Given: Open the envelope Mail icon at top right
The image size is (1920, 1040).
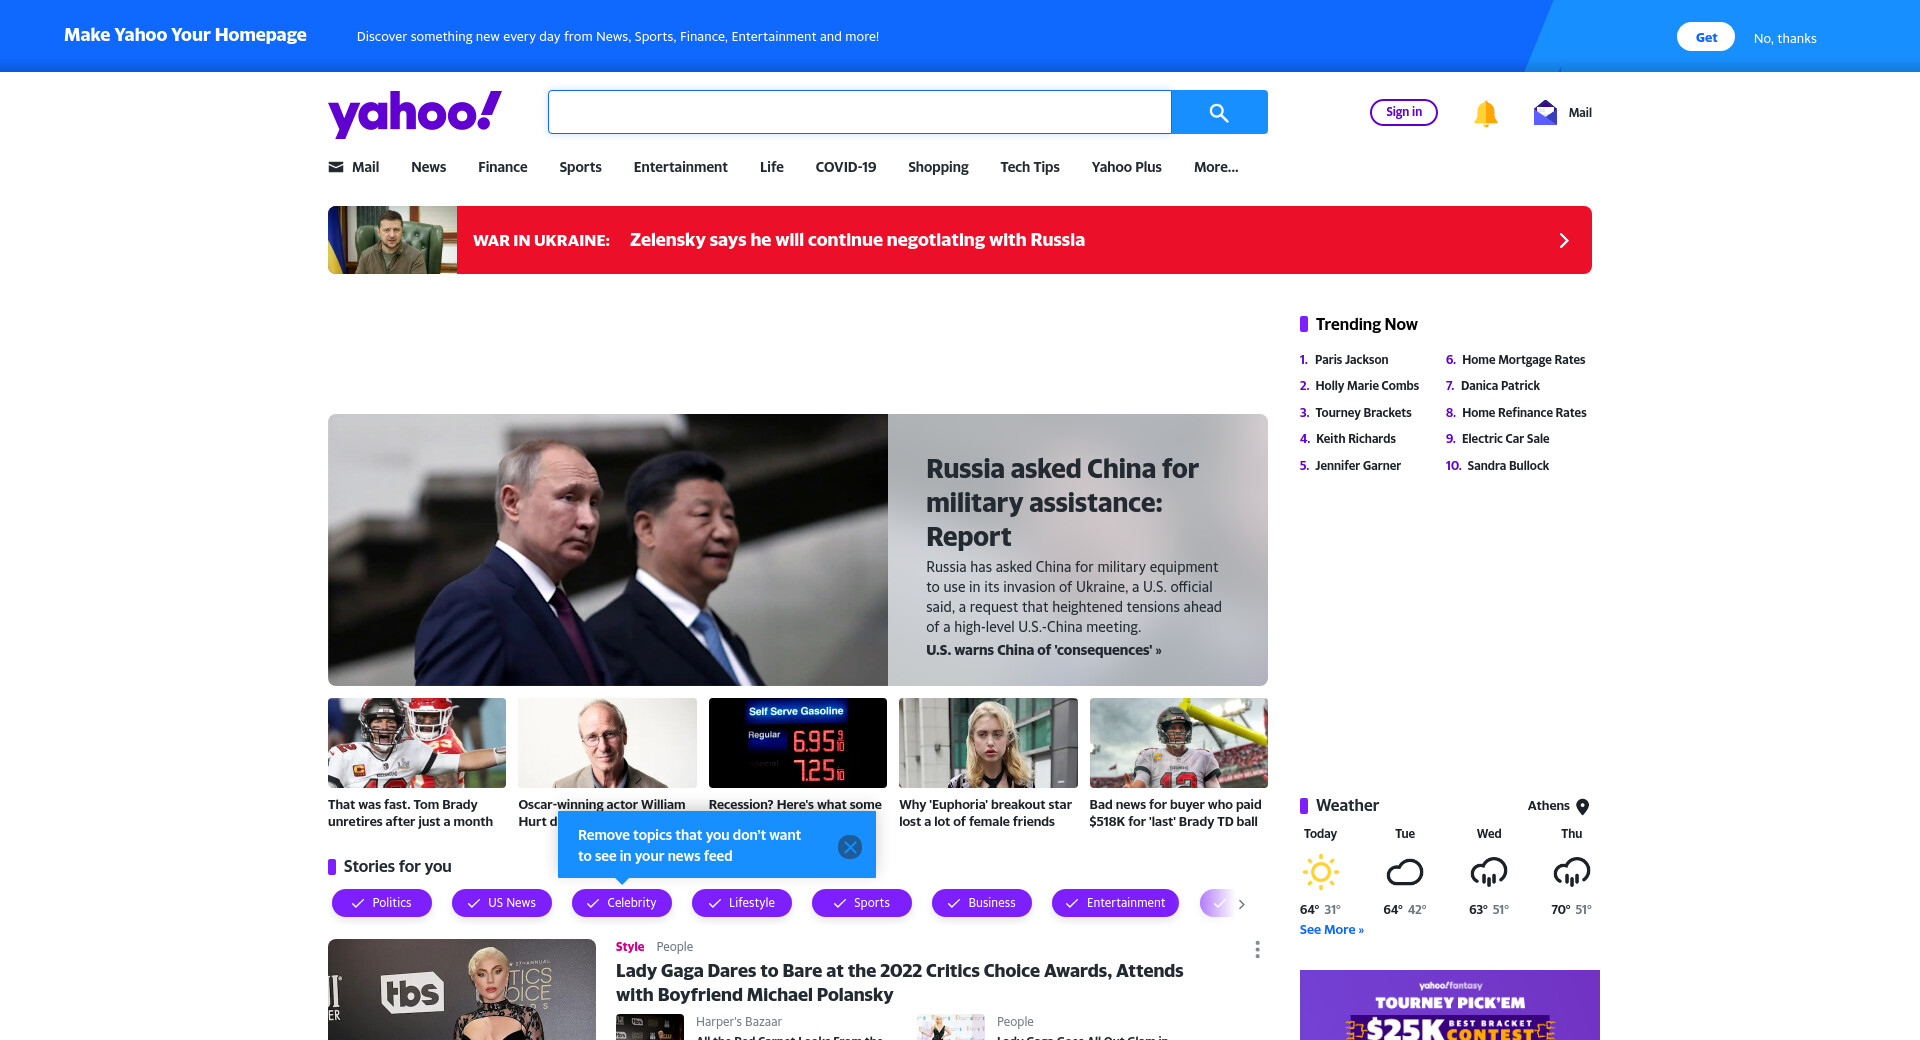Looking at the screenshot, I should point(1545,112).
